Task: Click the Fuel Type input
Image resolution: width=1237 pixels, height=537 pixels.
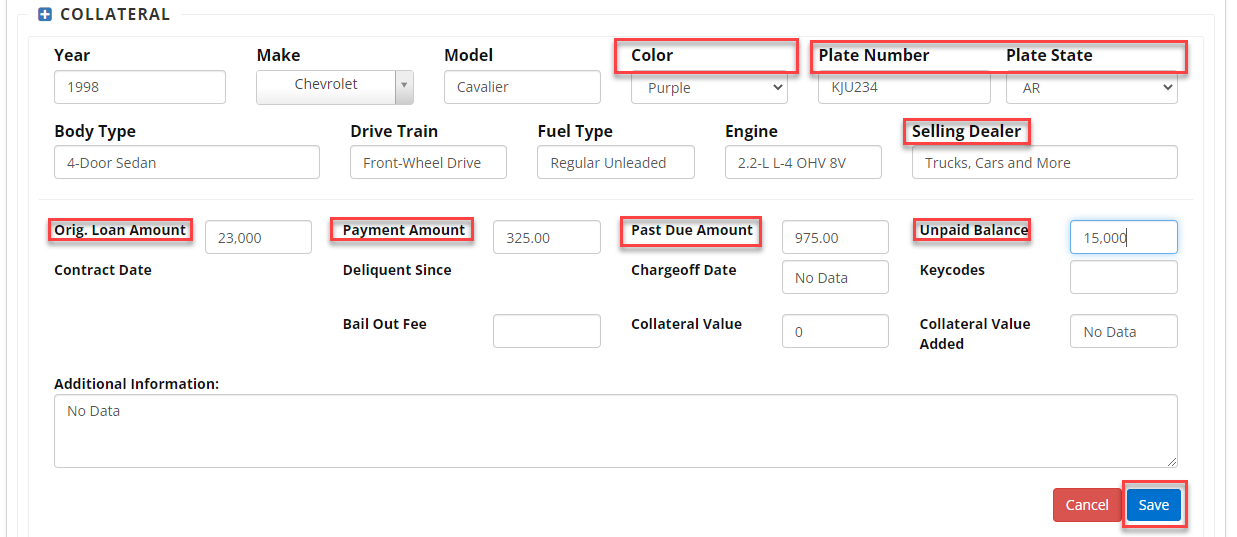Action: tap(615, 163)
